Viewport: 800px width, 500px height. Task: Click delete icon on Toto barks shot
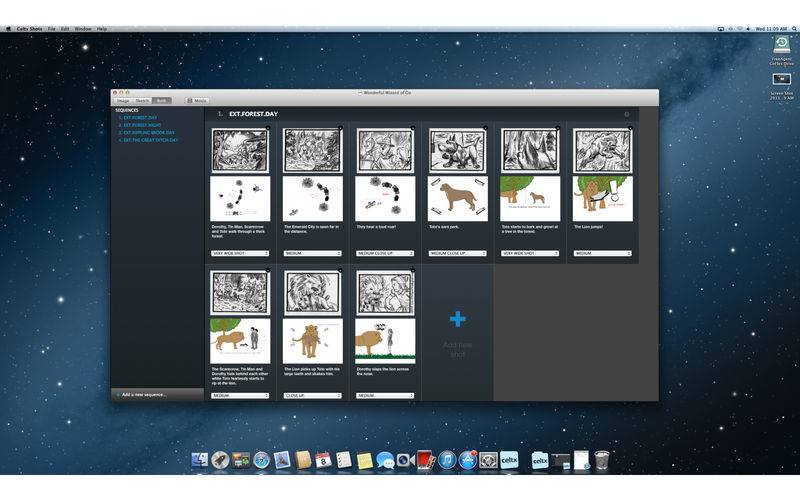pyautogui.click(x=558, y=128)
